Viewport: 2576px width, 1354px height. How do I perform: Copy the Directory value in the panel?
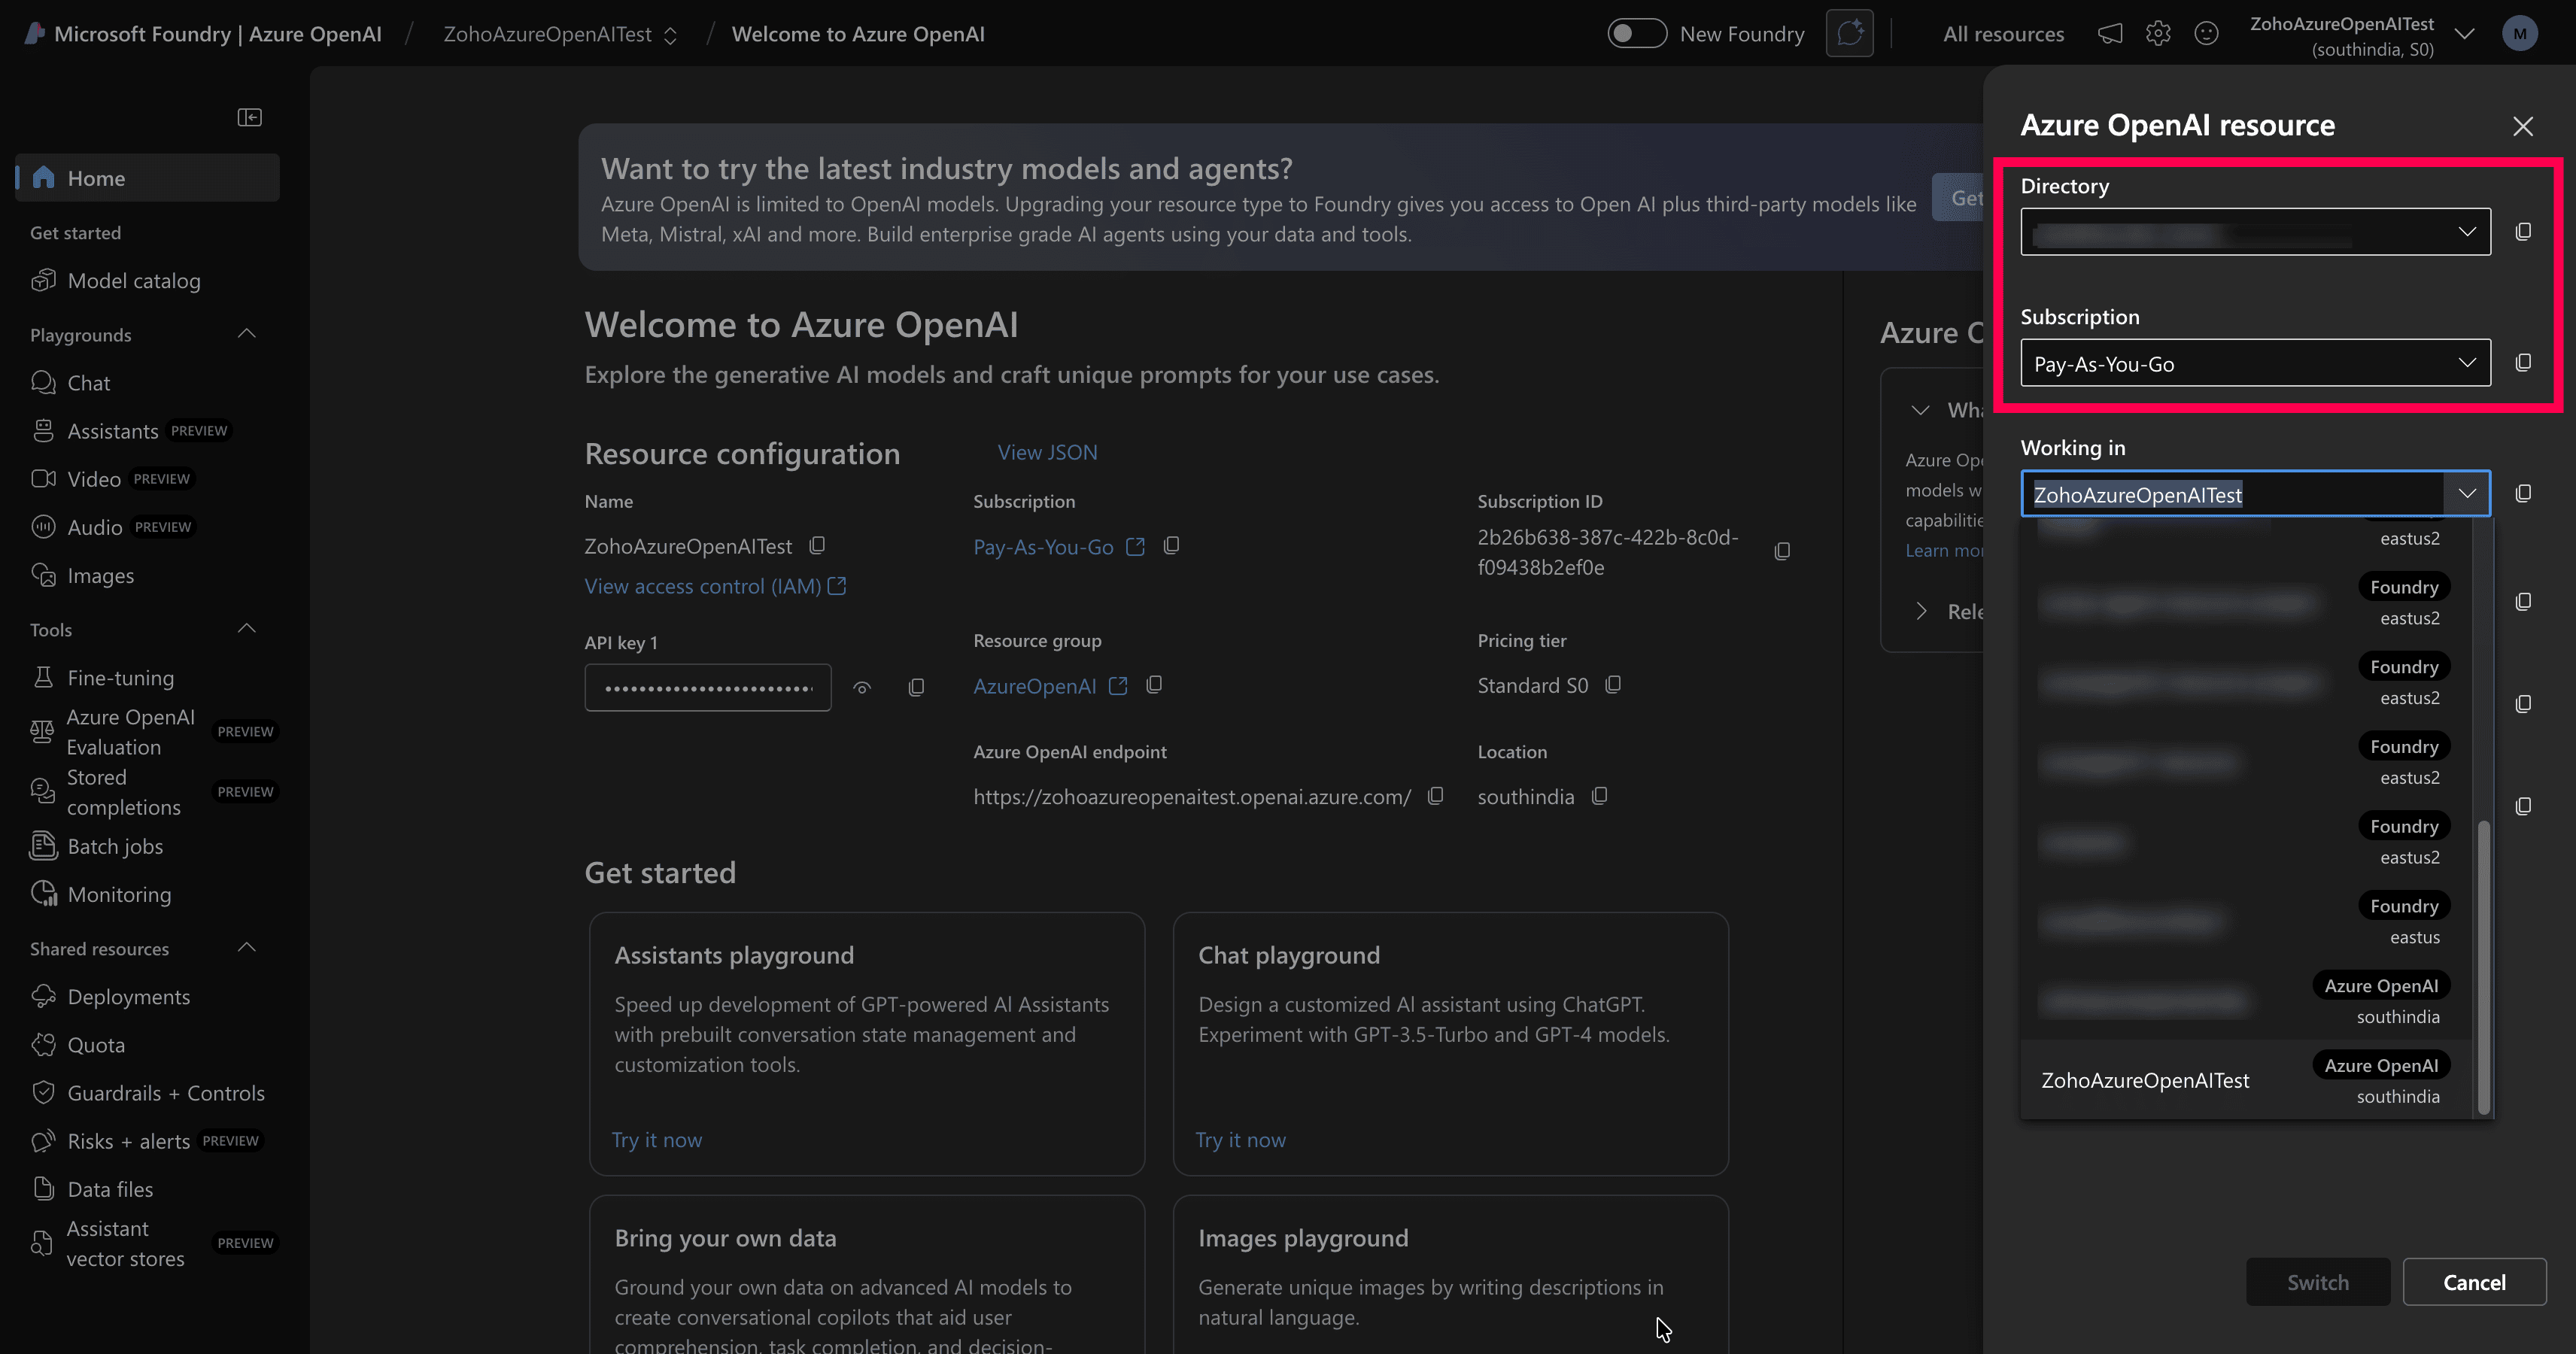pyautogui.click(x=2523, y=232)
